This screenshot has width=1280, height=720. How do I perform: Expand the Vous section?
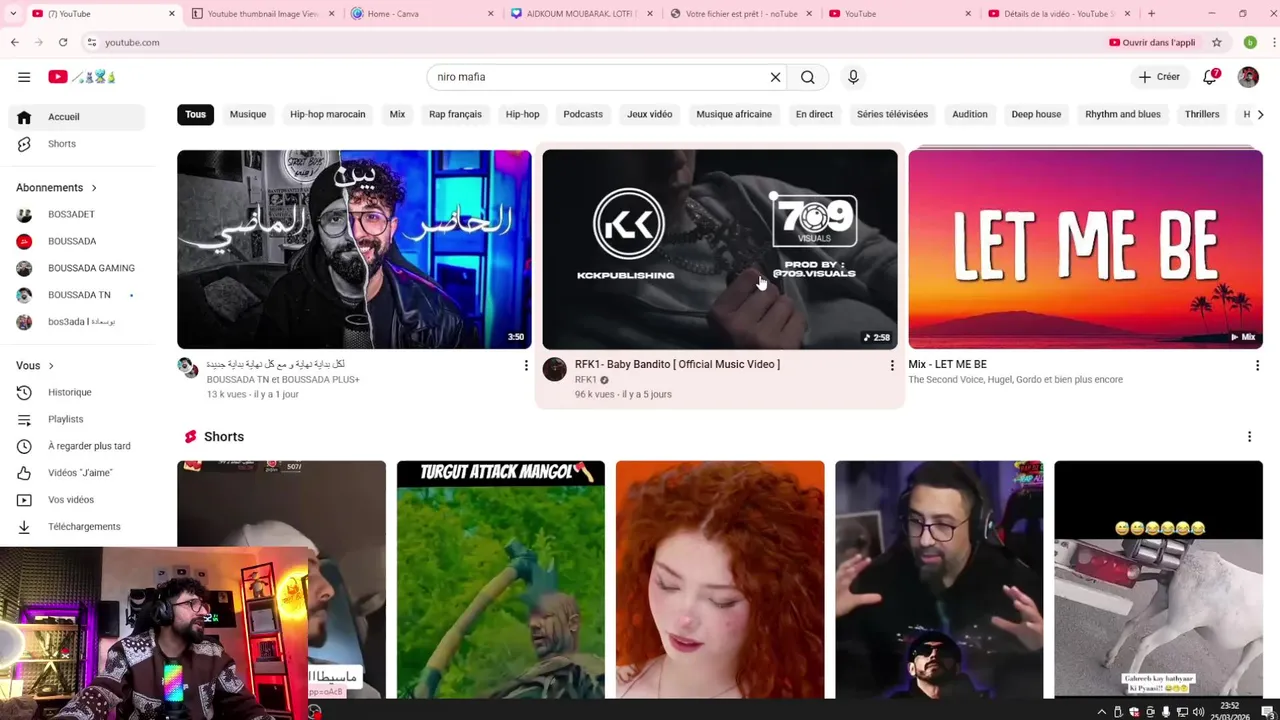pos(35,366)
